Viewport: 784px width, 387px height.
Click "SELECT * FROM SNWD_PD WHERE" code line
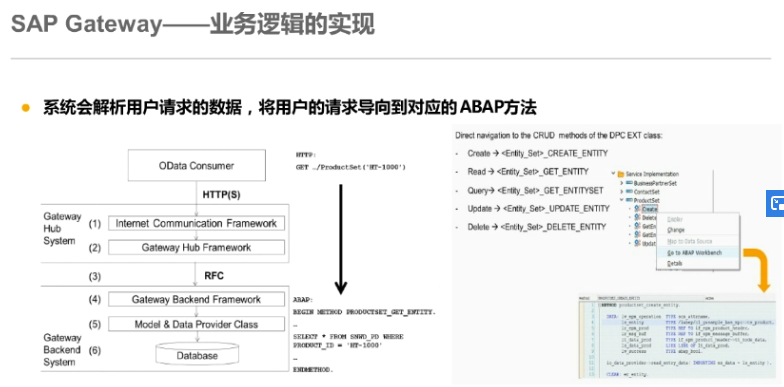348,336
